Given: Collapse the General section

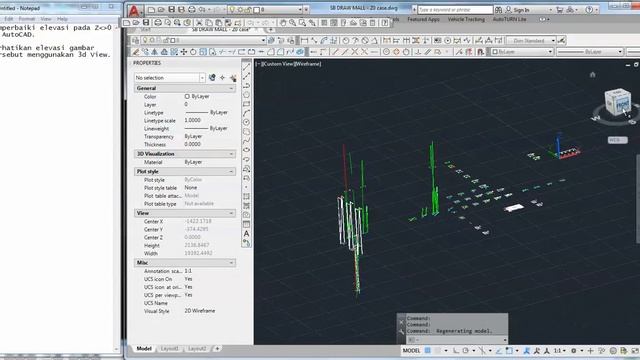Looking at the screenshot, I should 231,88.
